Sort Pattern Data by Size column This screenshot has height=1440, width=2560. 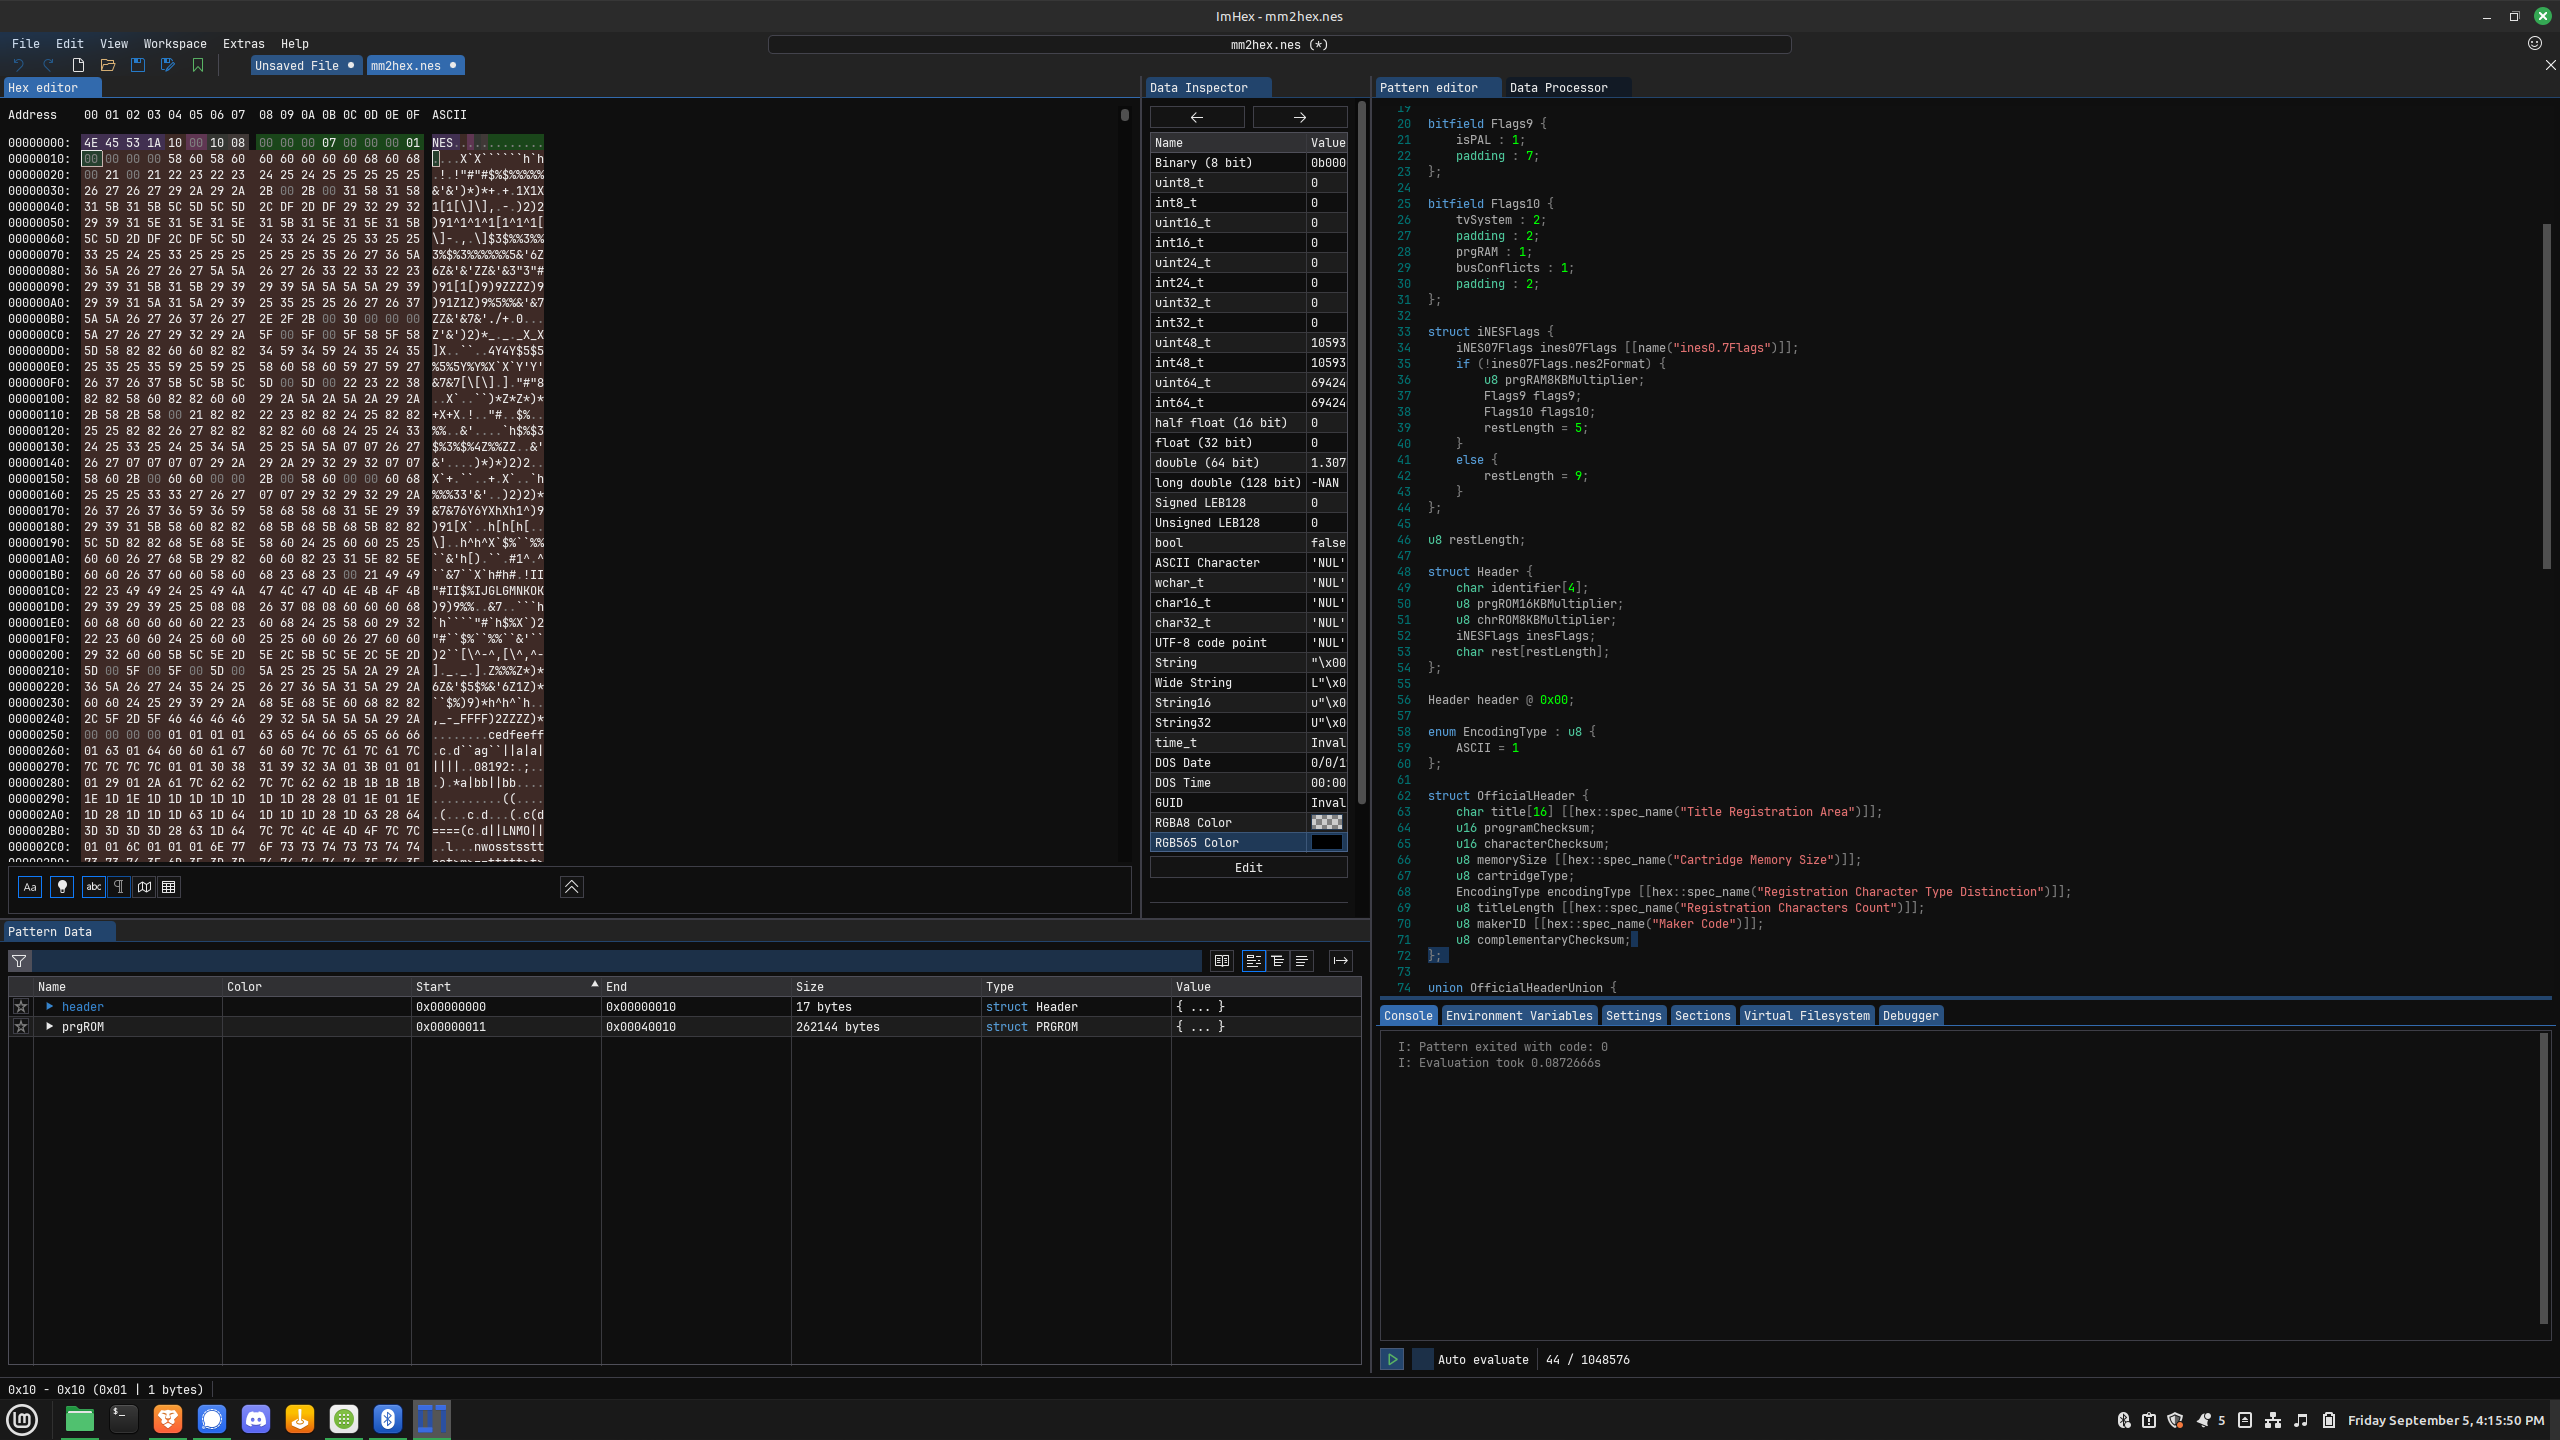[886, 987]
